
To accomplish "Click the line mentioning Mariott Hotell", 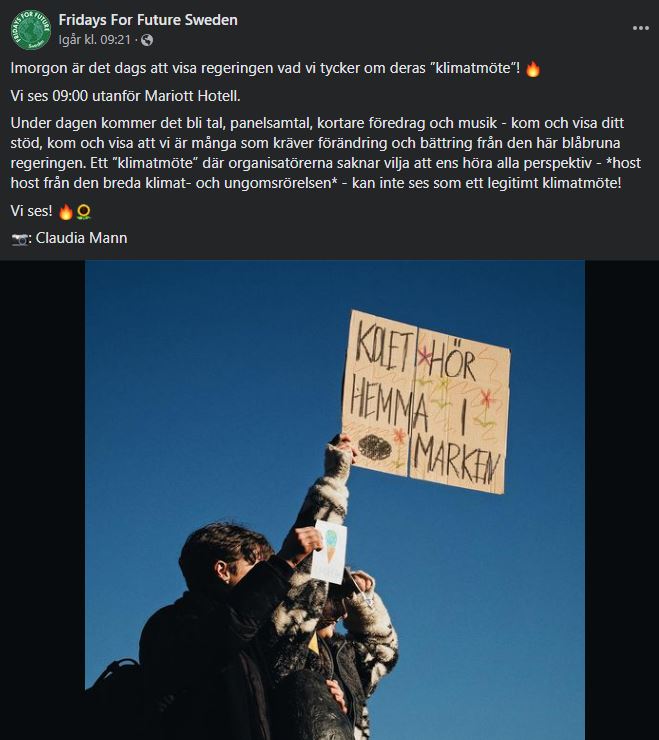I will [x=125, y=96].
